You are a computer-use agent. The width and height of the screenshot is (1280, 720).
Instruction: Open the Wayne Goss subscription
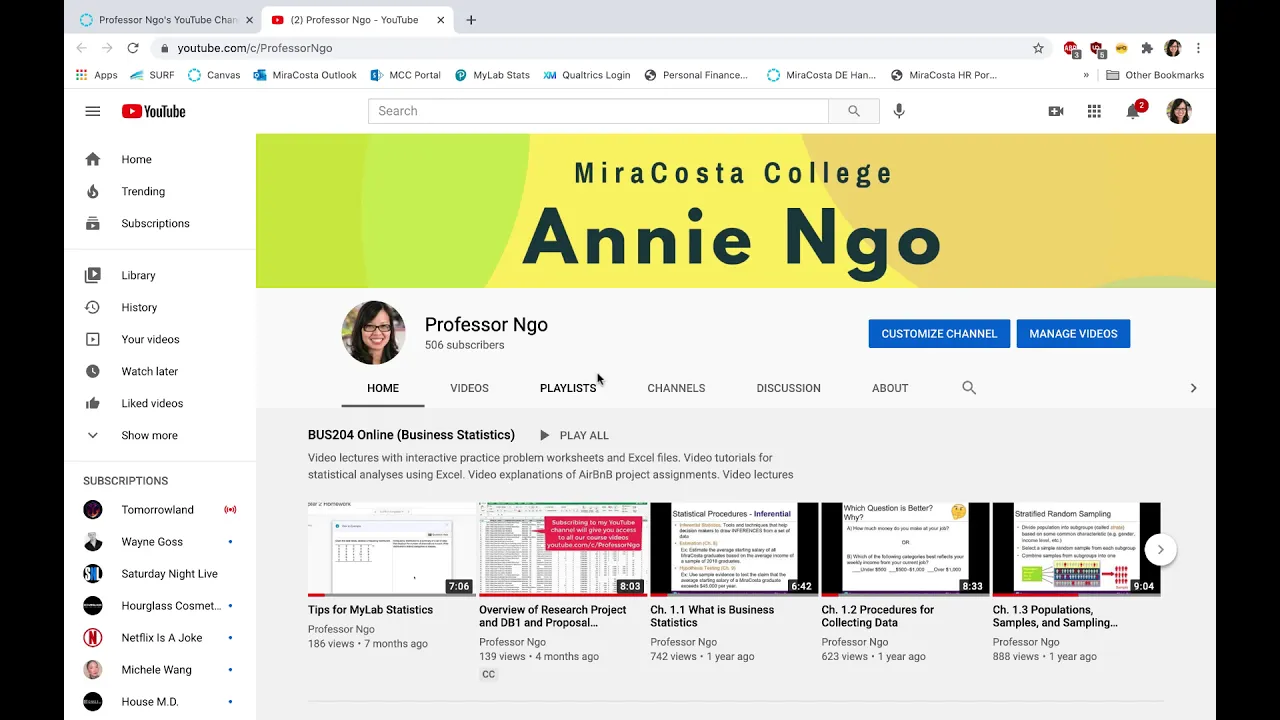160,542
